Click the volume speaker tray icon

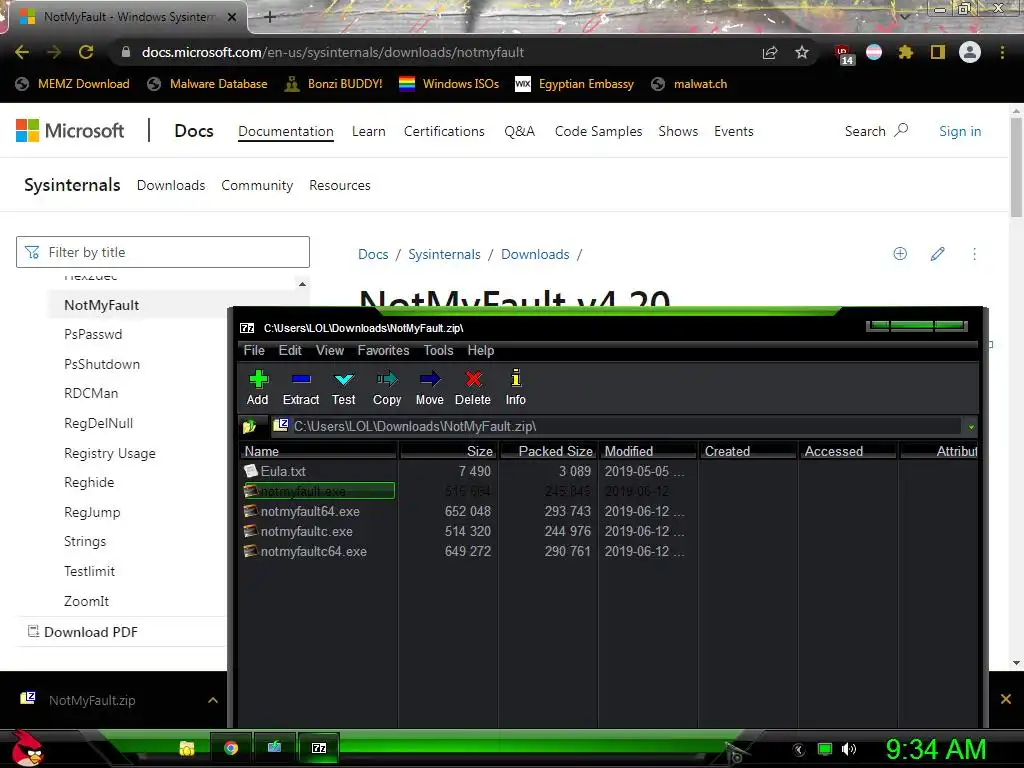[849, 749]
